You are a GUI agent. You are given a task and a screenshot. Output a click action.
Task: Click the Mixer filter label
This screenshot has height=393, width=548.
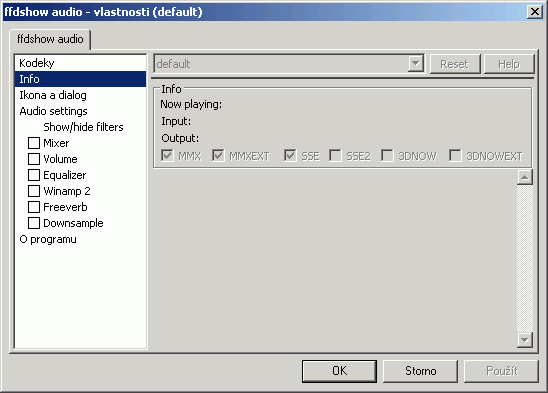pyautogui.click(x=56, y=143)
